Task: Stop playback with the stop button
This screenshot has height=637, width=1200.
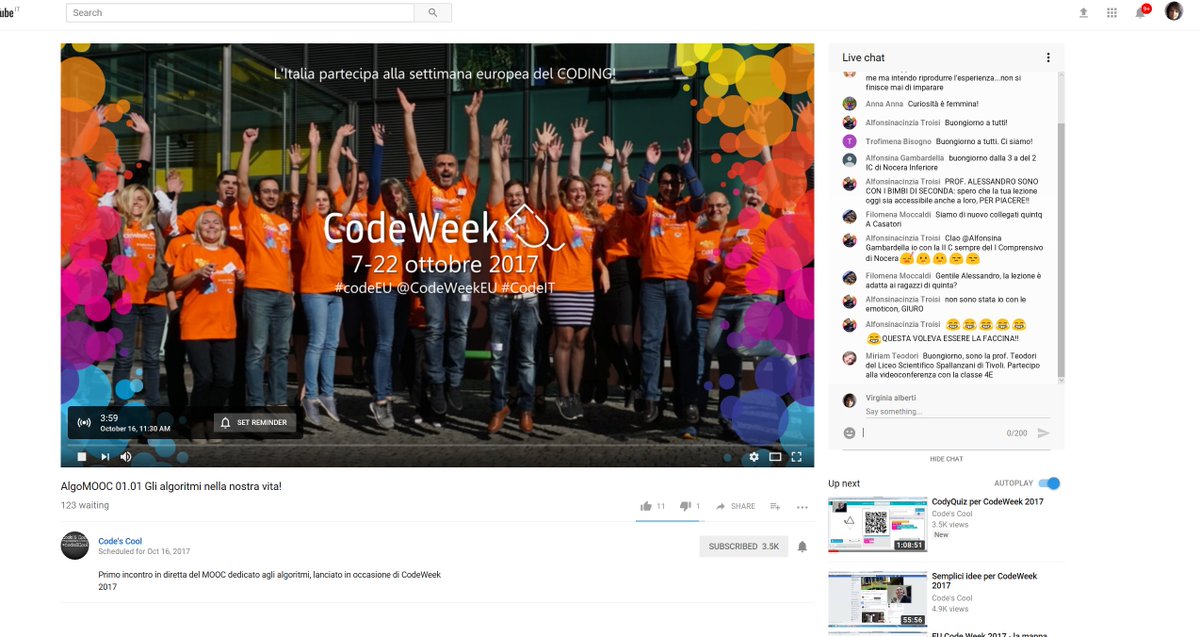Action: 82,457
